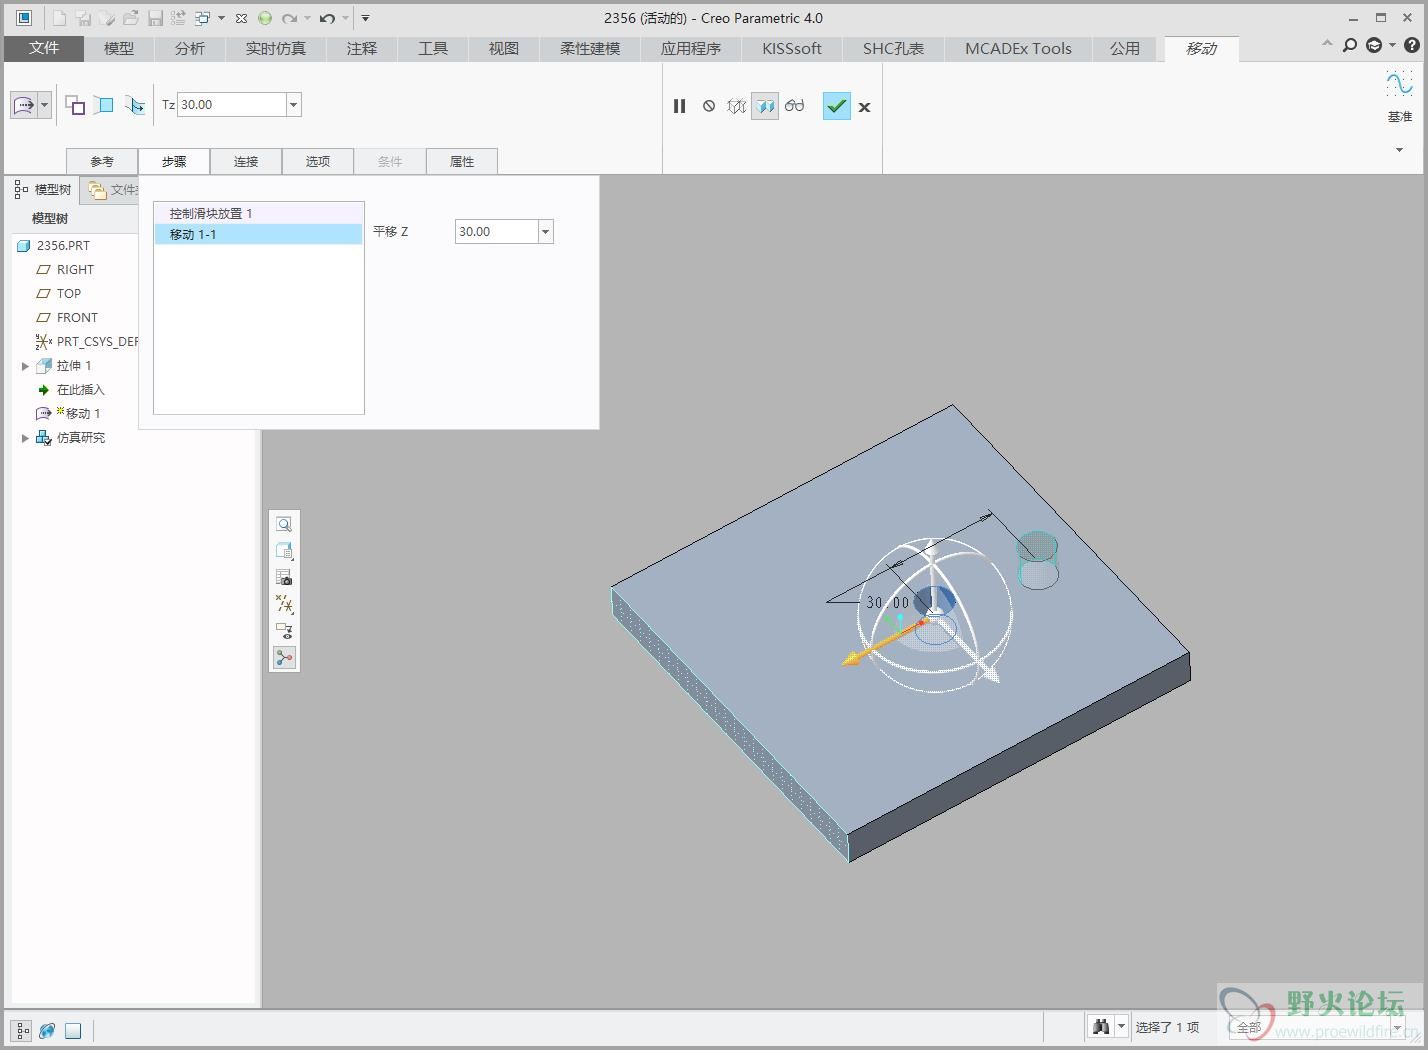Click the close window icon
This screenshot has width=1428, height=1050.
(x=241, y=18)
